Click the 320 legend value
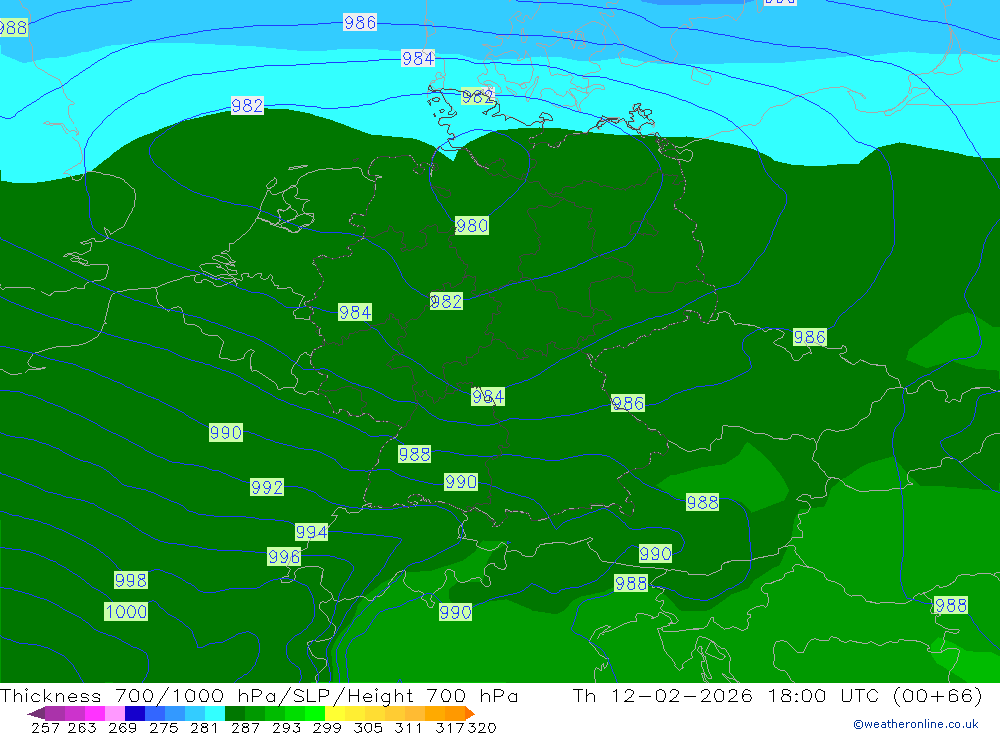The width and height of the screenshot is (1000, 733). (x=482, y=727)
